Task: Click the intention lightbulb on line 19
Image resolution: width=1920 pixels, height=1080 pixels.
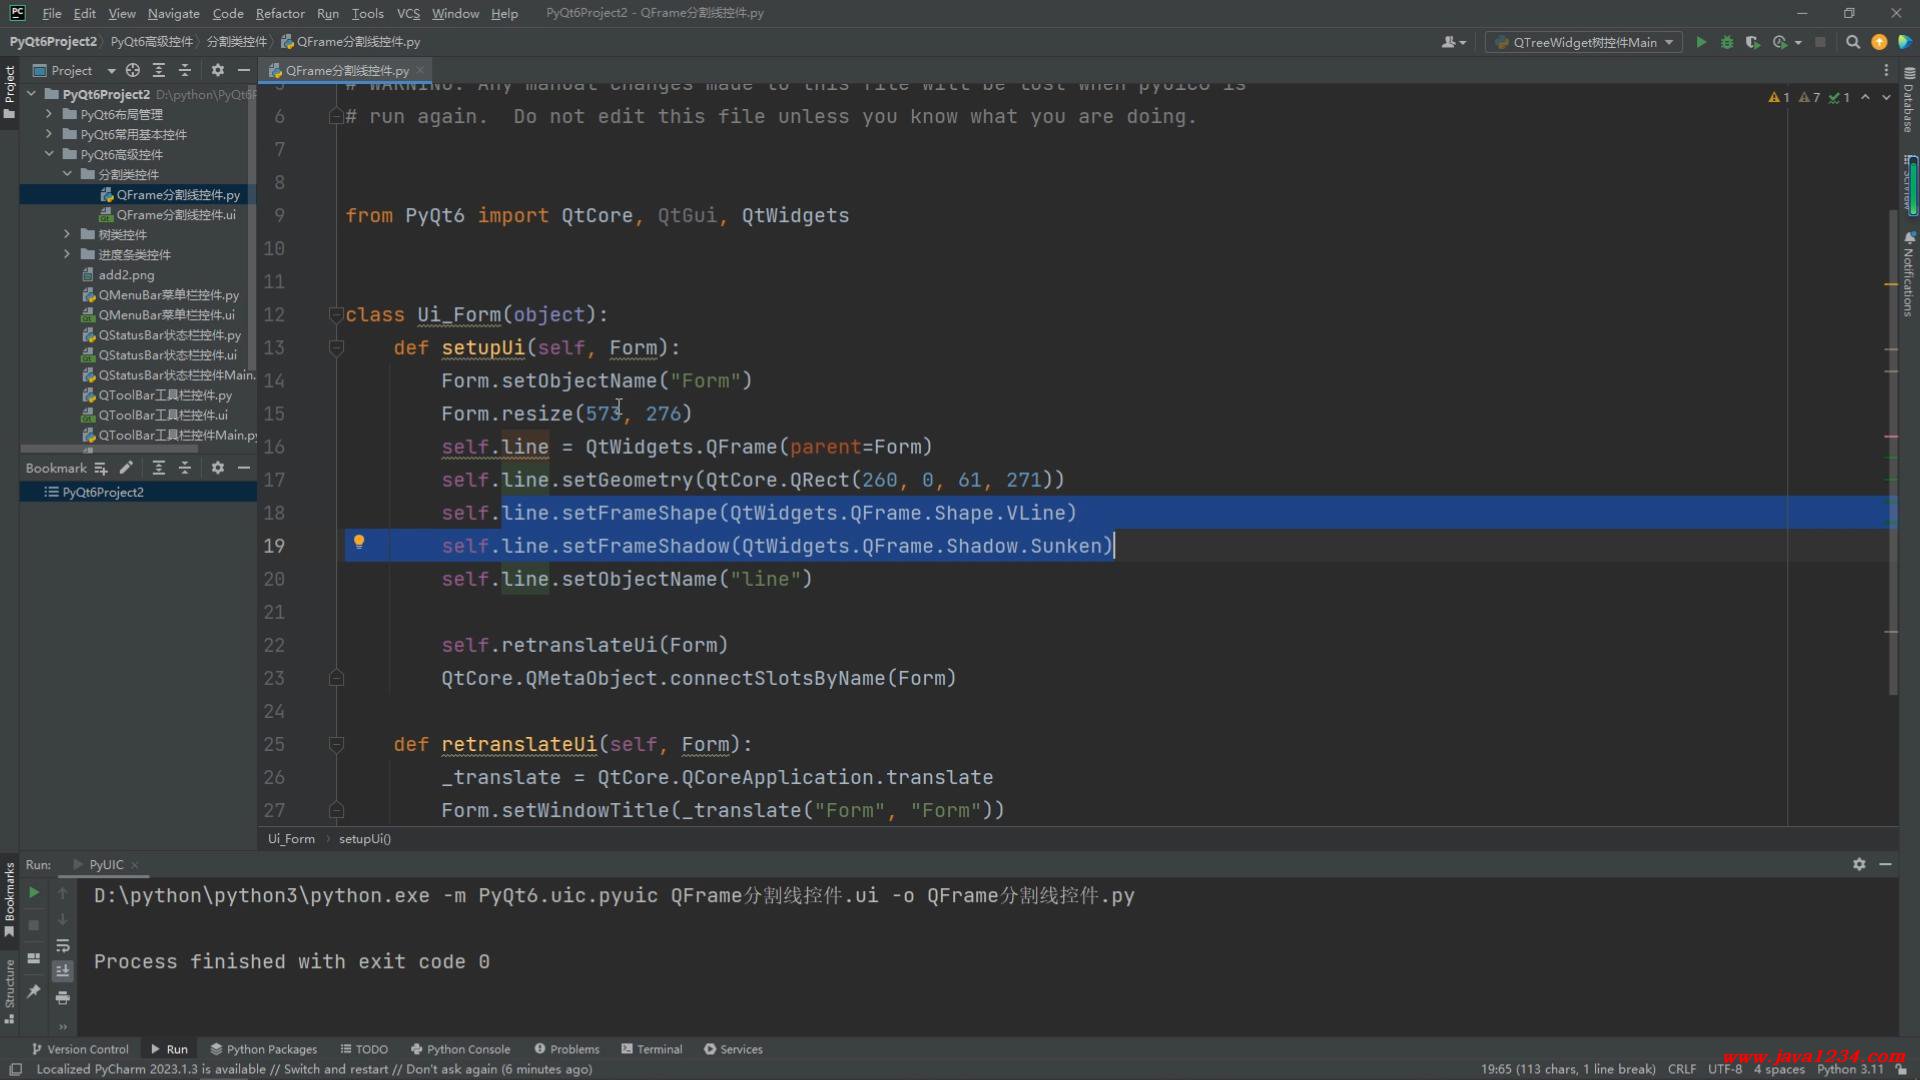Action: coord(359,543)
